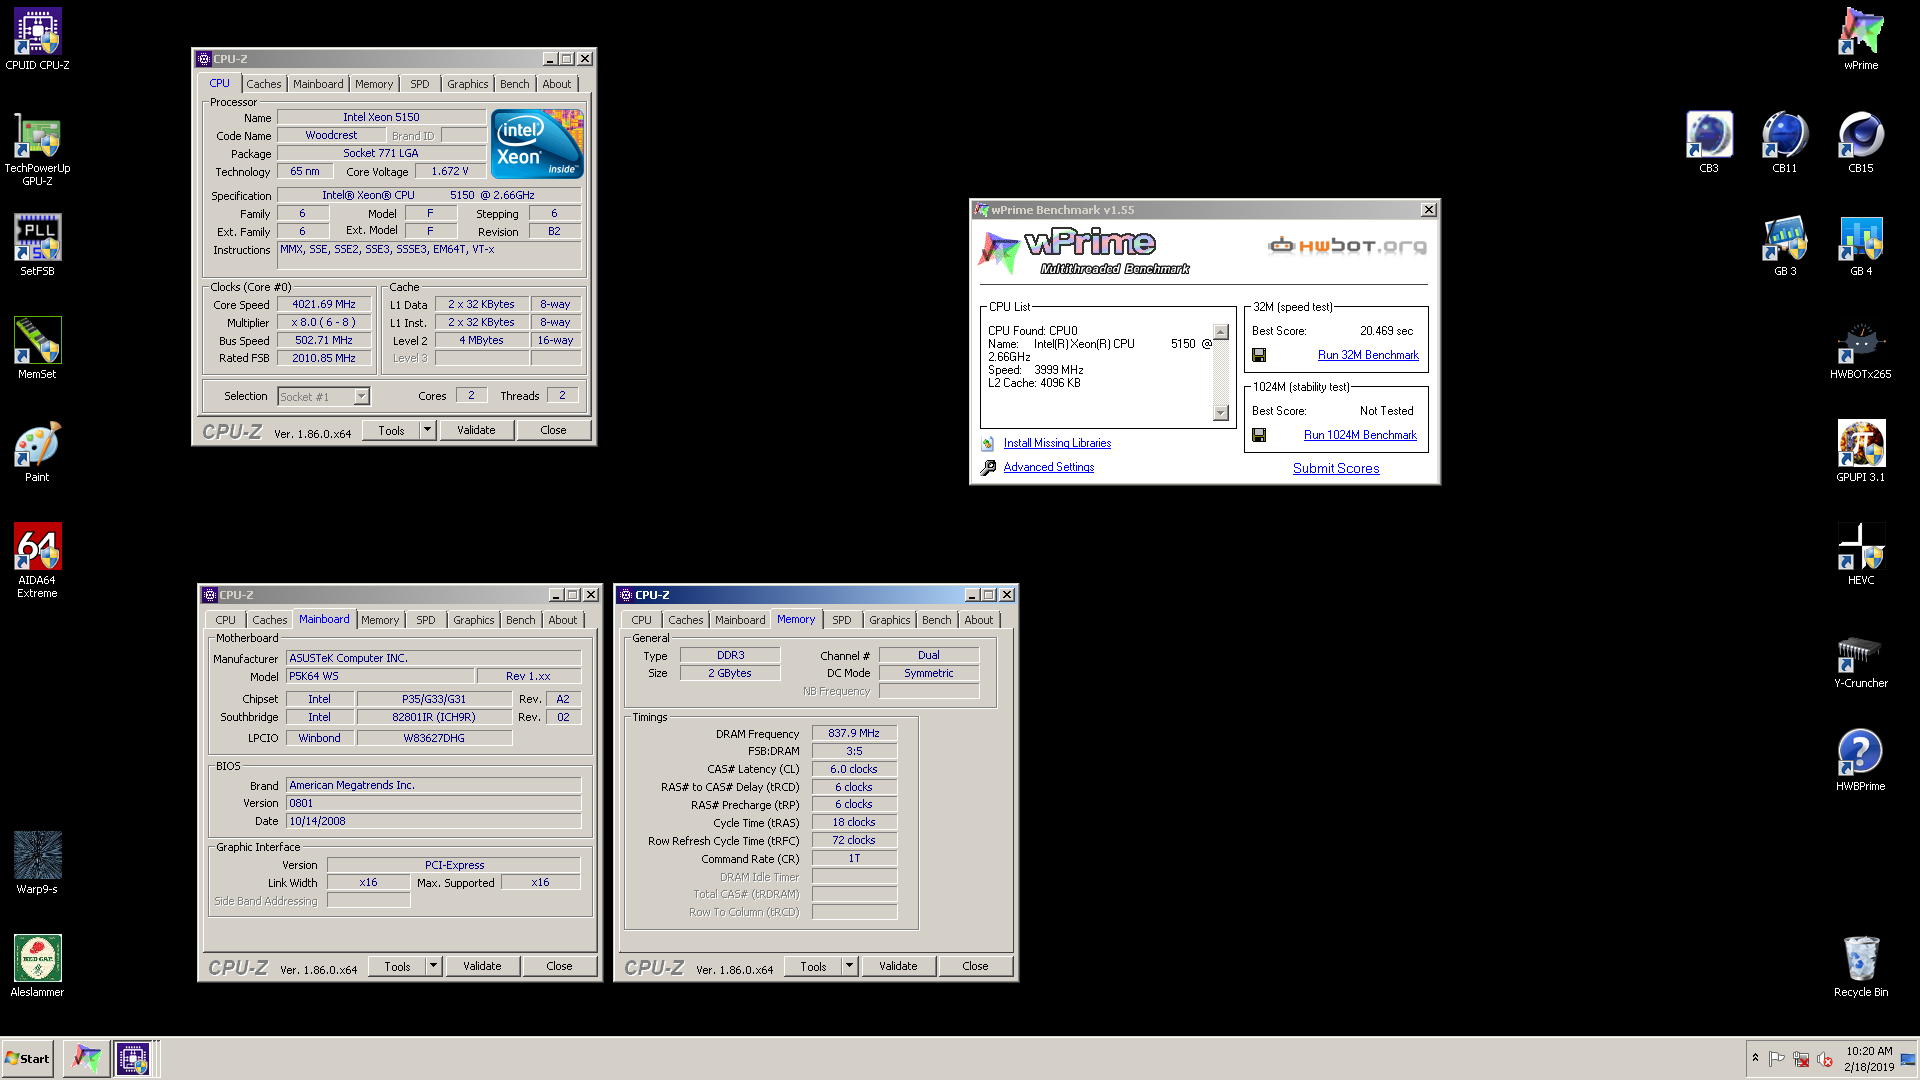The image size is (1920, 1080).
Task: Launch the wPrime desktop shortcut
Action: pyautogui.click(x=1861, y=39)
